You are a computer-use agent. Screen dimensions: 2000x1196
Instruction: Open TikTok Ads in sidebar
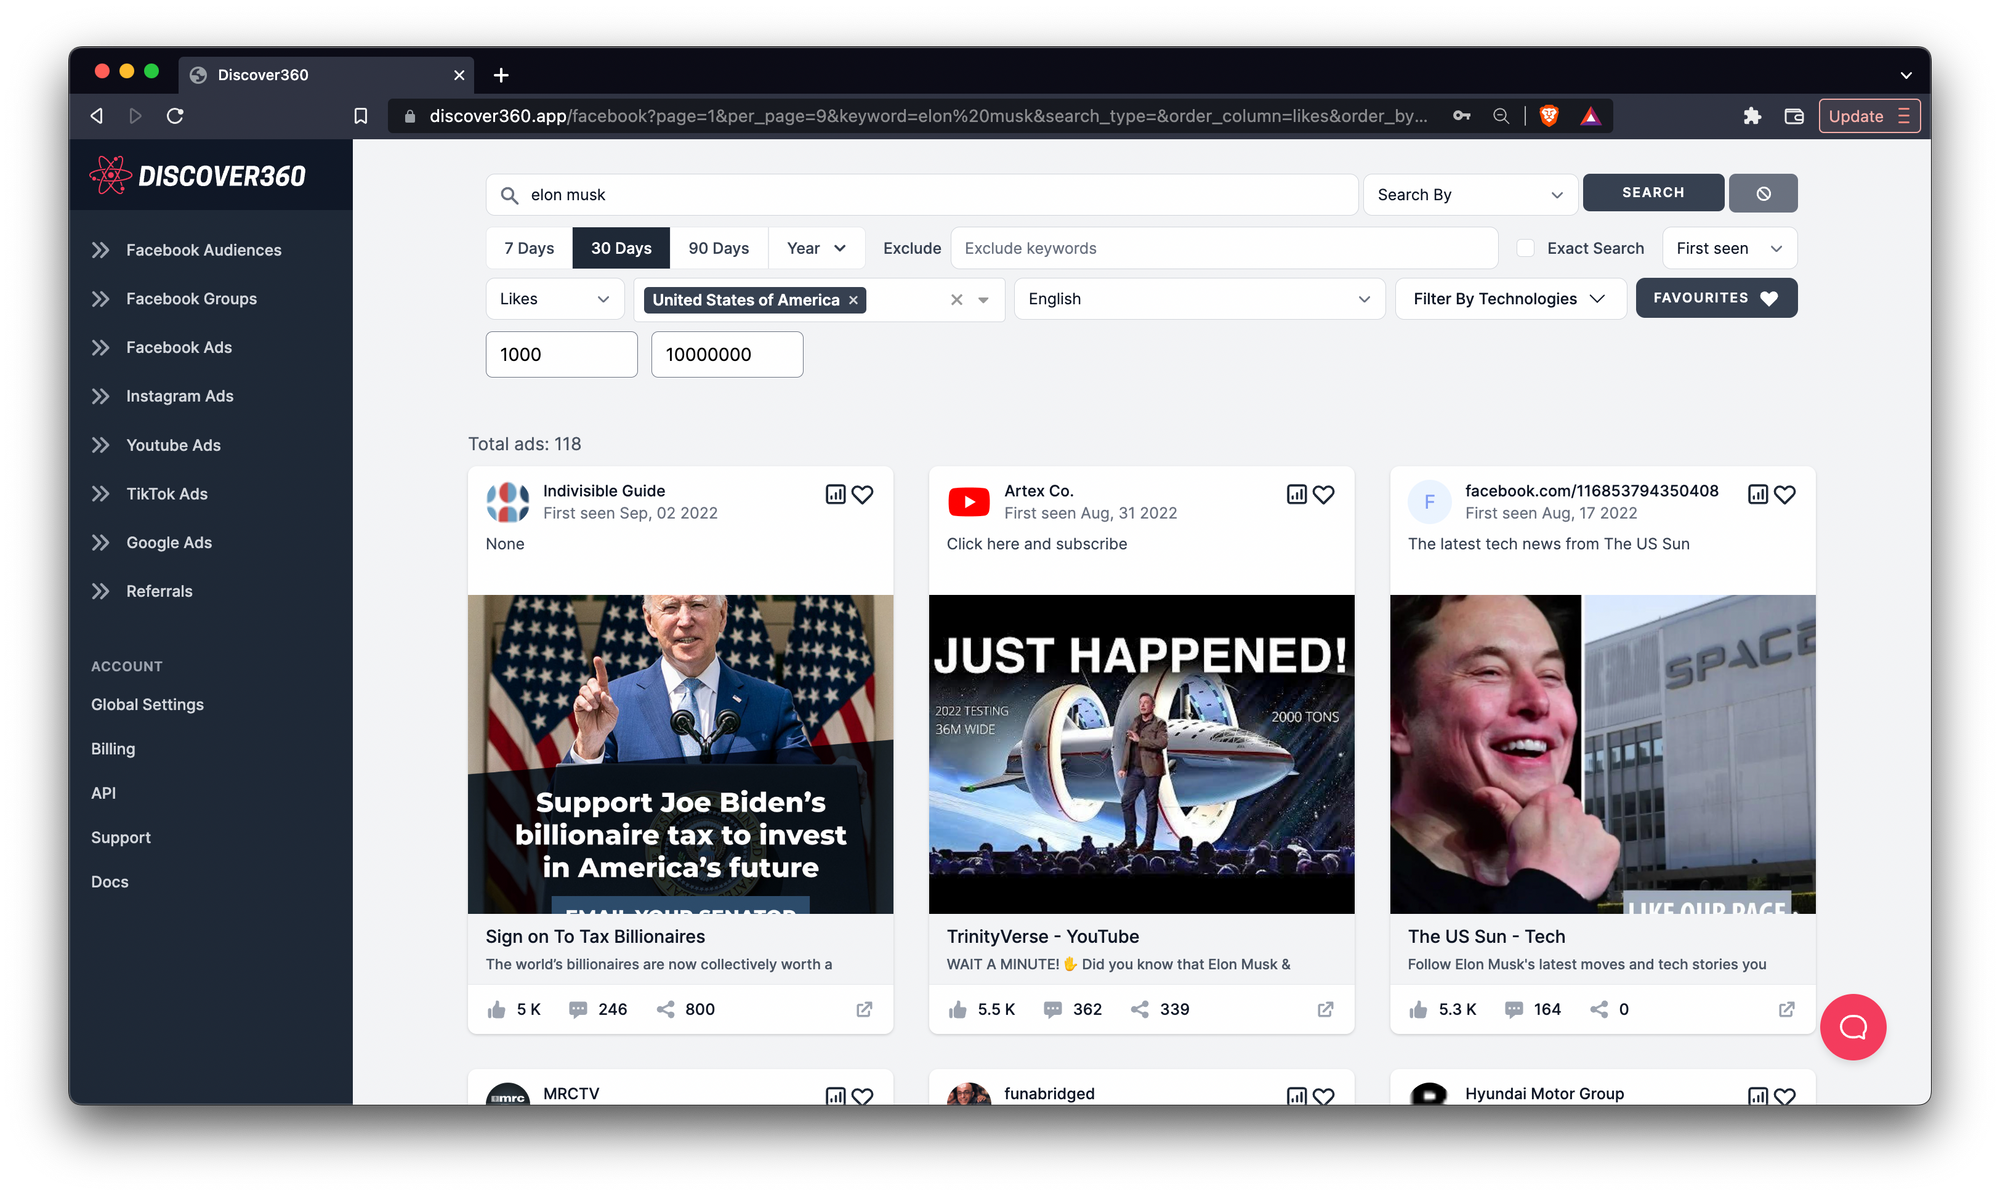167,494
